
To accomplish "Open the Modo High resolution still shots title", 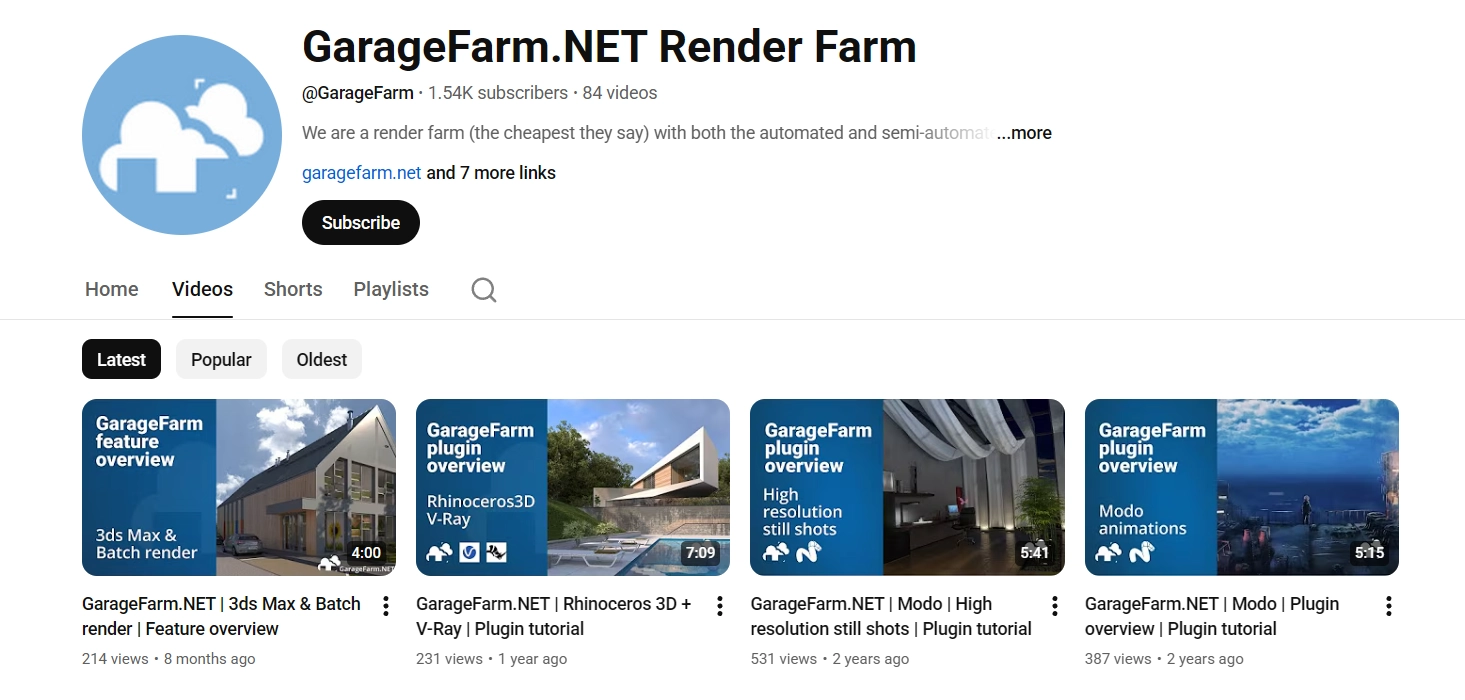I will [x=891, y=617].
